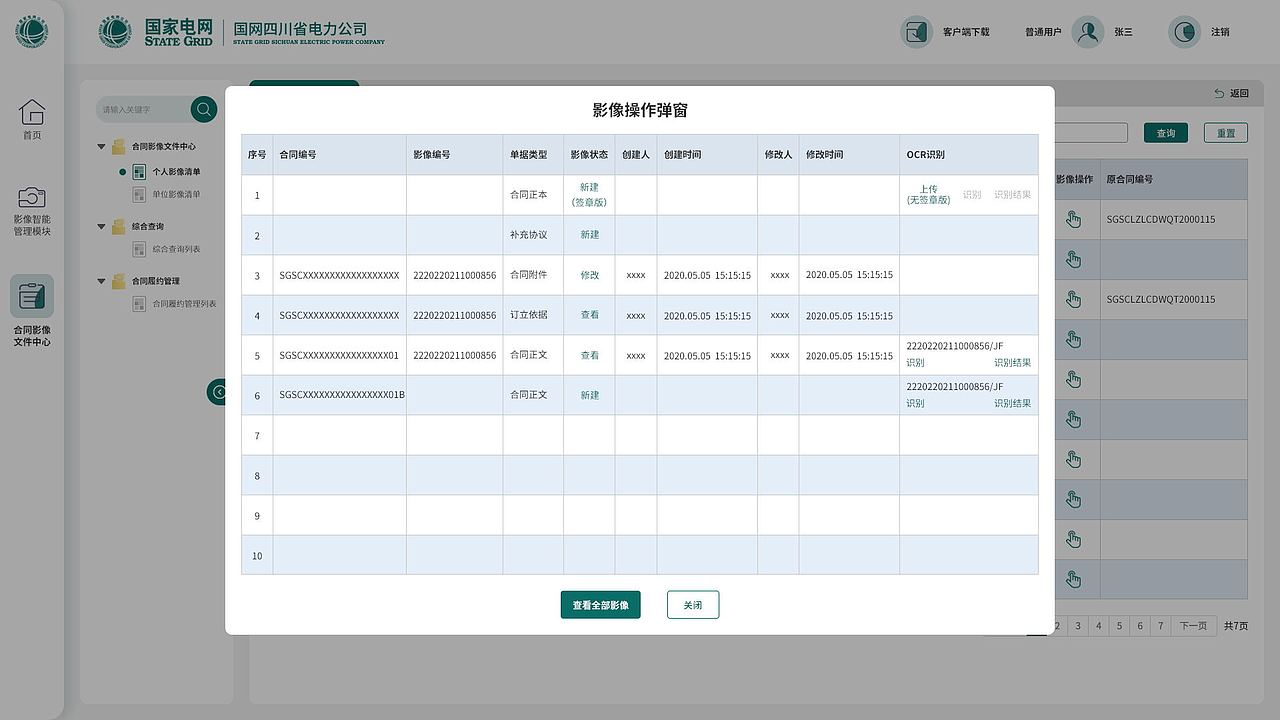The width and height of the screenshot is (1280, 720).
Task: Click the 关闭 button in the dialog
Action: click(x=693, y=605)
